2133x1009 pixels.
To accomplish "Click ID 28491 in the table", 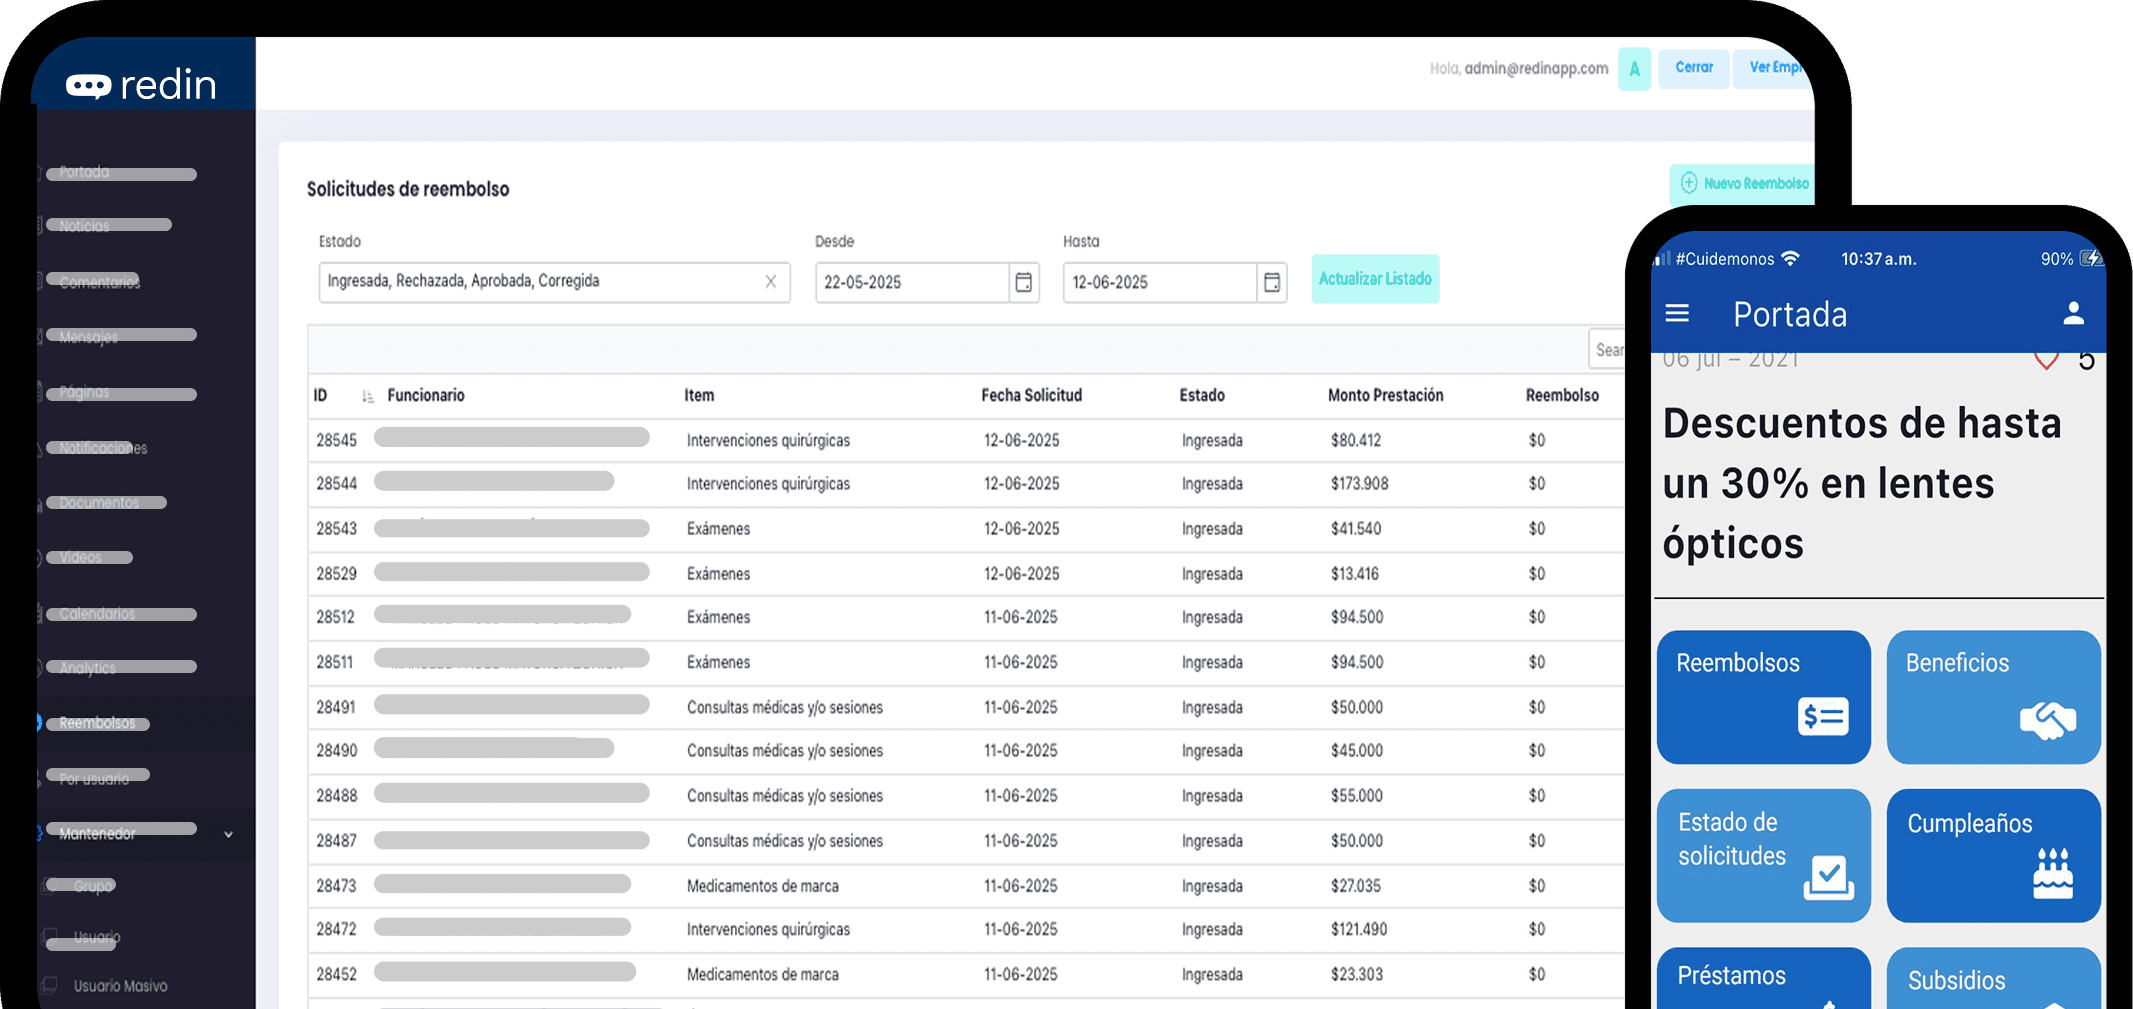I will (x=336, y=708).
